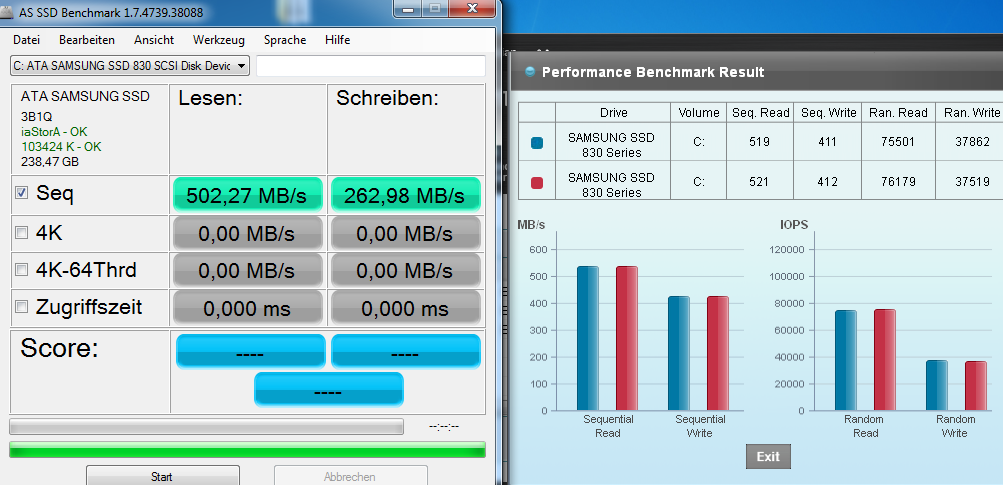
Task: Open the Werkzeug menu
Action: pyautogui.click(x=219, y=40)
